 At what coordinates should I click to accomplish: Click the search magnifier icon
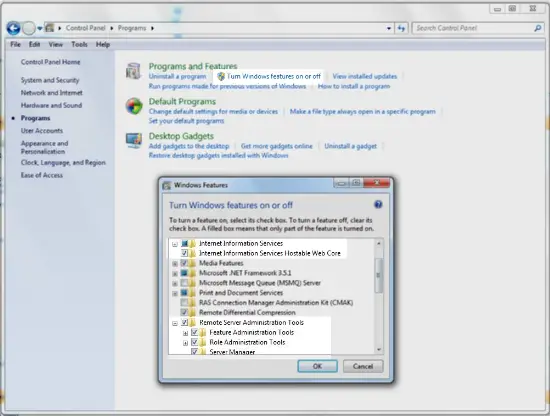click(x=537, y=28)
